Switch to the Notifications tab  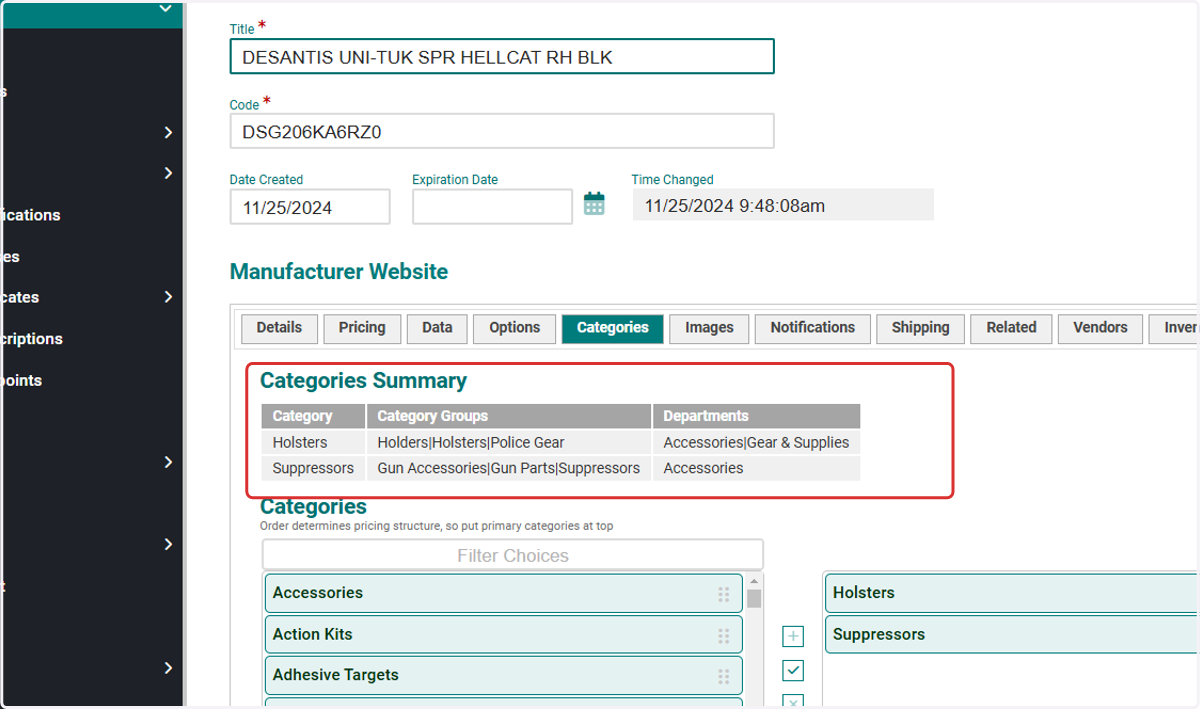tap(813, 328)
